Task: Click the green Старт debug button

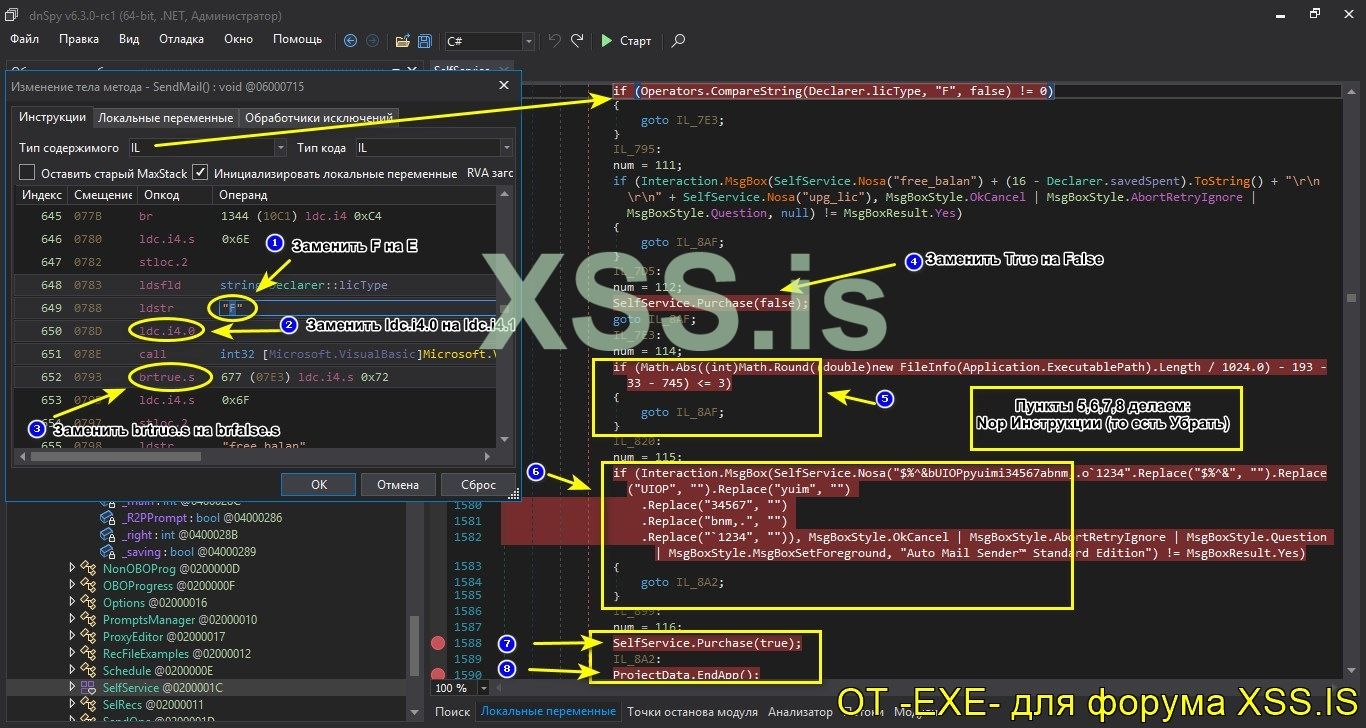Action: click(x=626, y=41)
